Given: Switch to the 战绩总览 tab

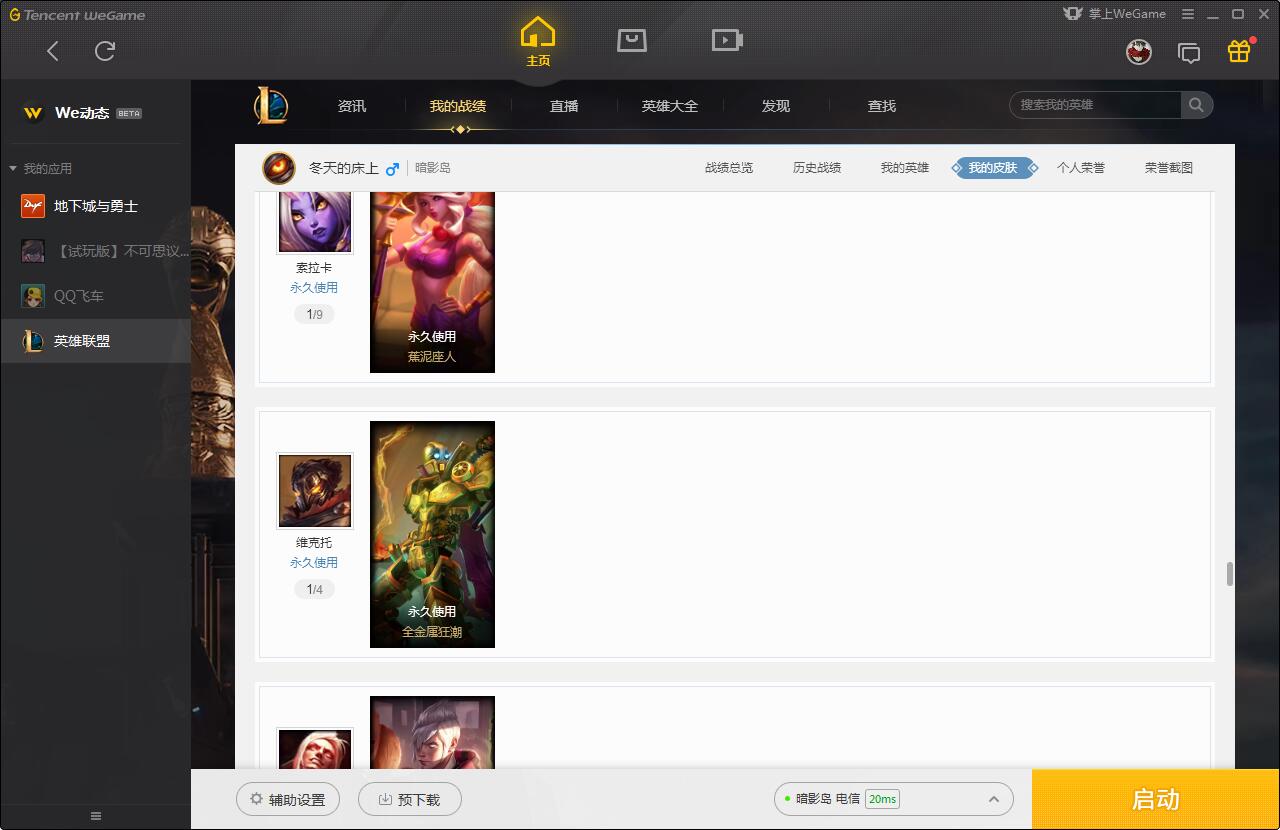Looking at the screenshot, I should (729, 168).
